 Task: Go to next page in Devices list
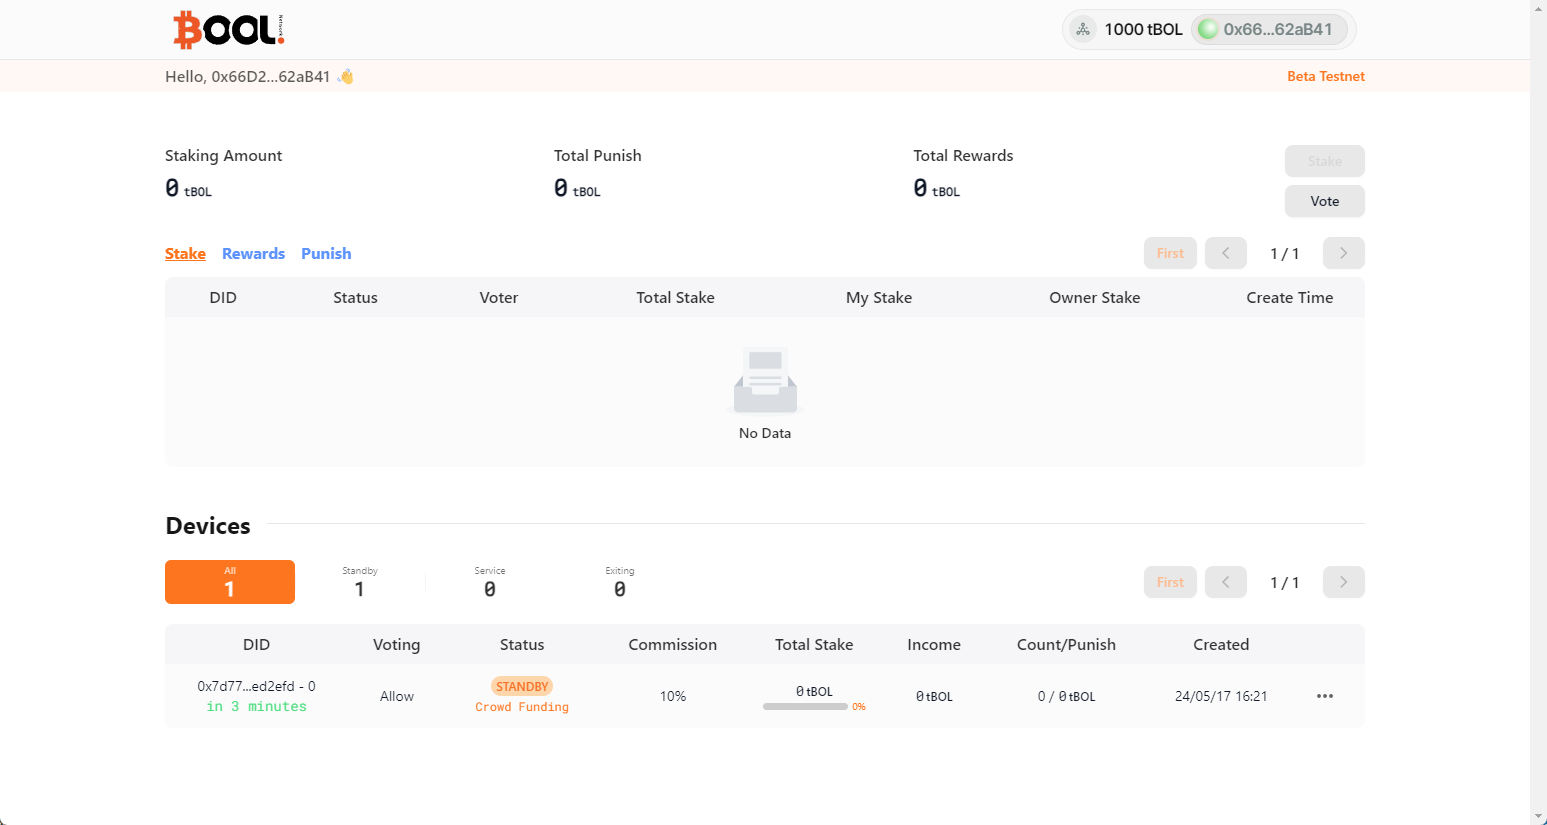1343,582
